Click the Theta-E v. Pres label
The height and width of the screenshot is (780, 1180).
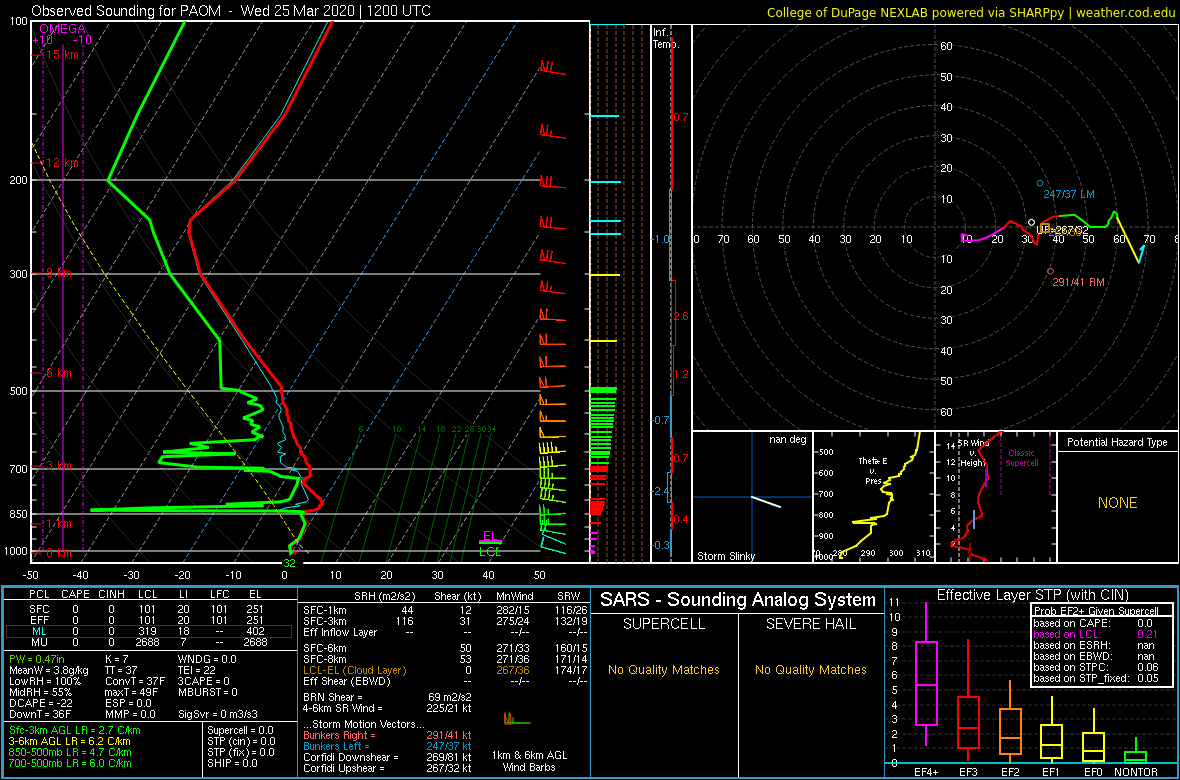(x=874, y=471)
